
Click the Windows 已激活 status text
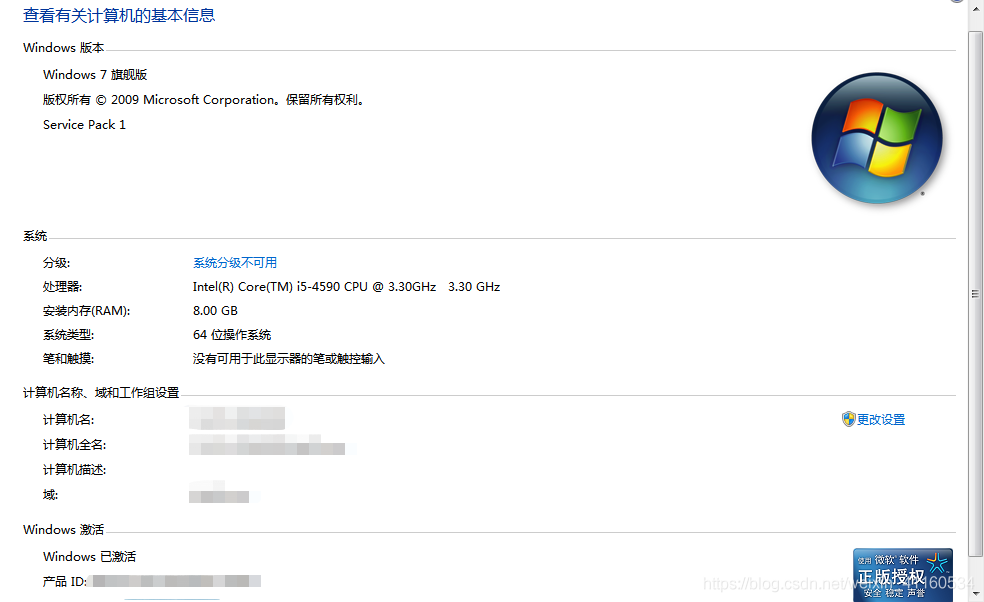point(89,557)
